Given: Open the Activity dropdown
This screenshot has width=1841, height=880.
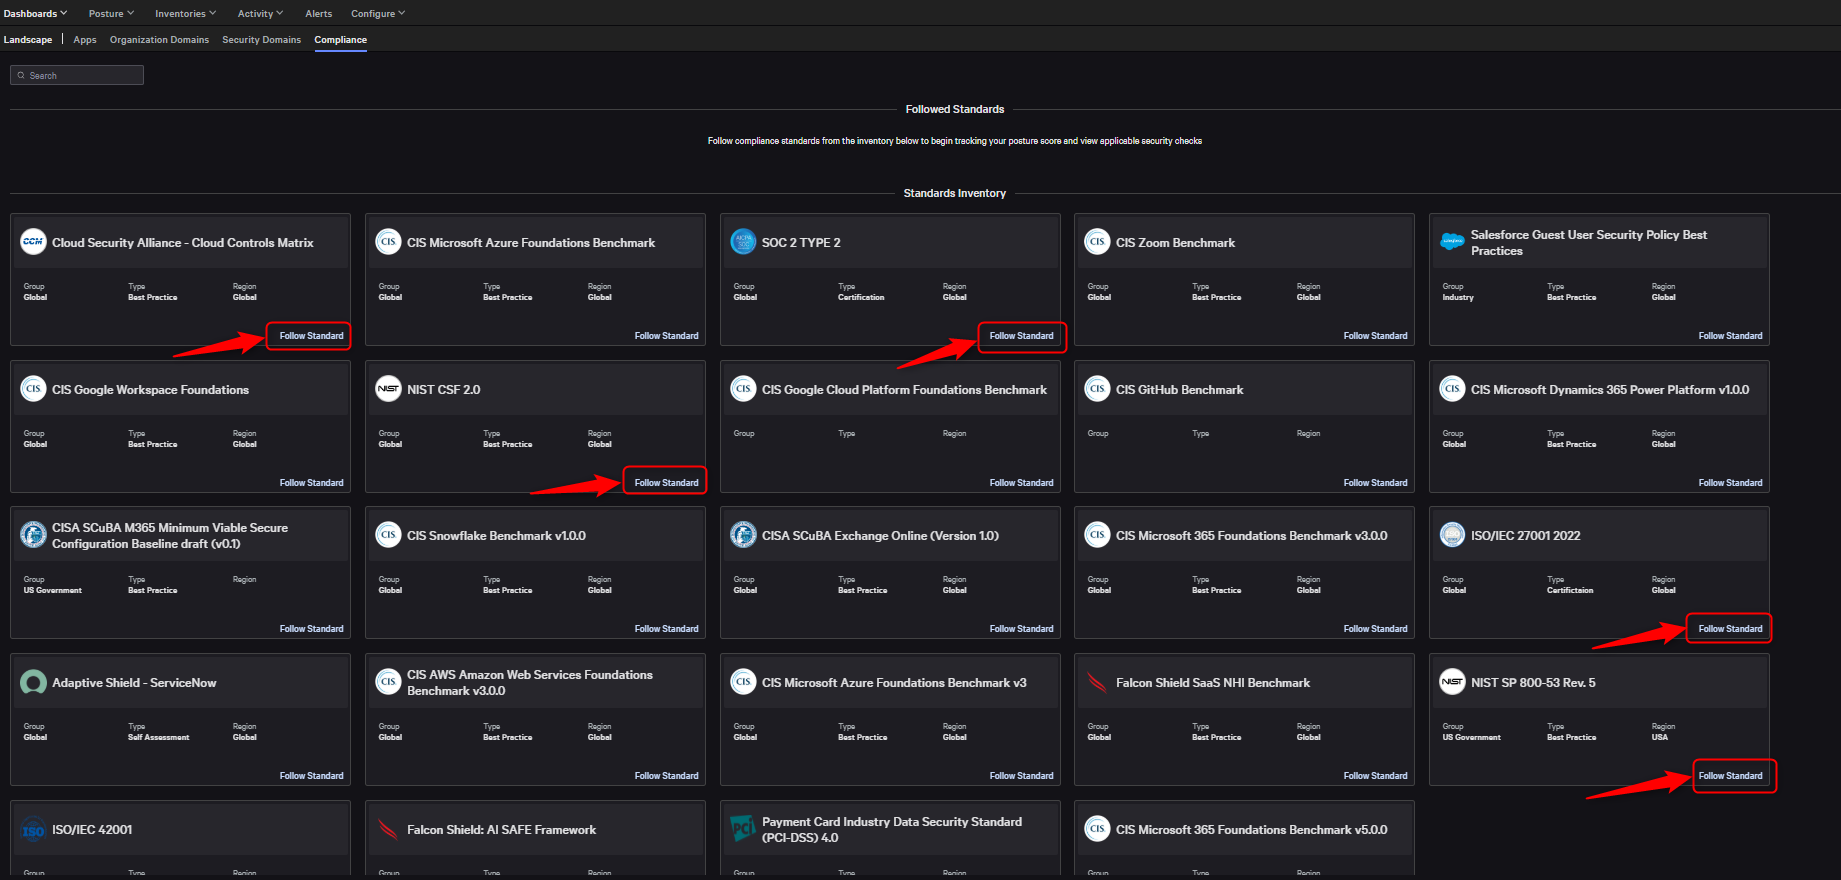Looking at the screenshot, I should (x=260, y=13).
